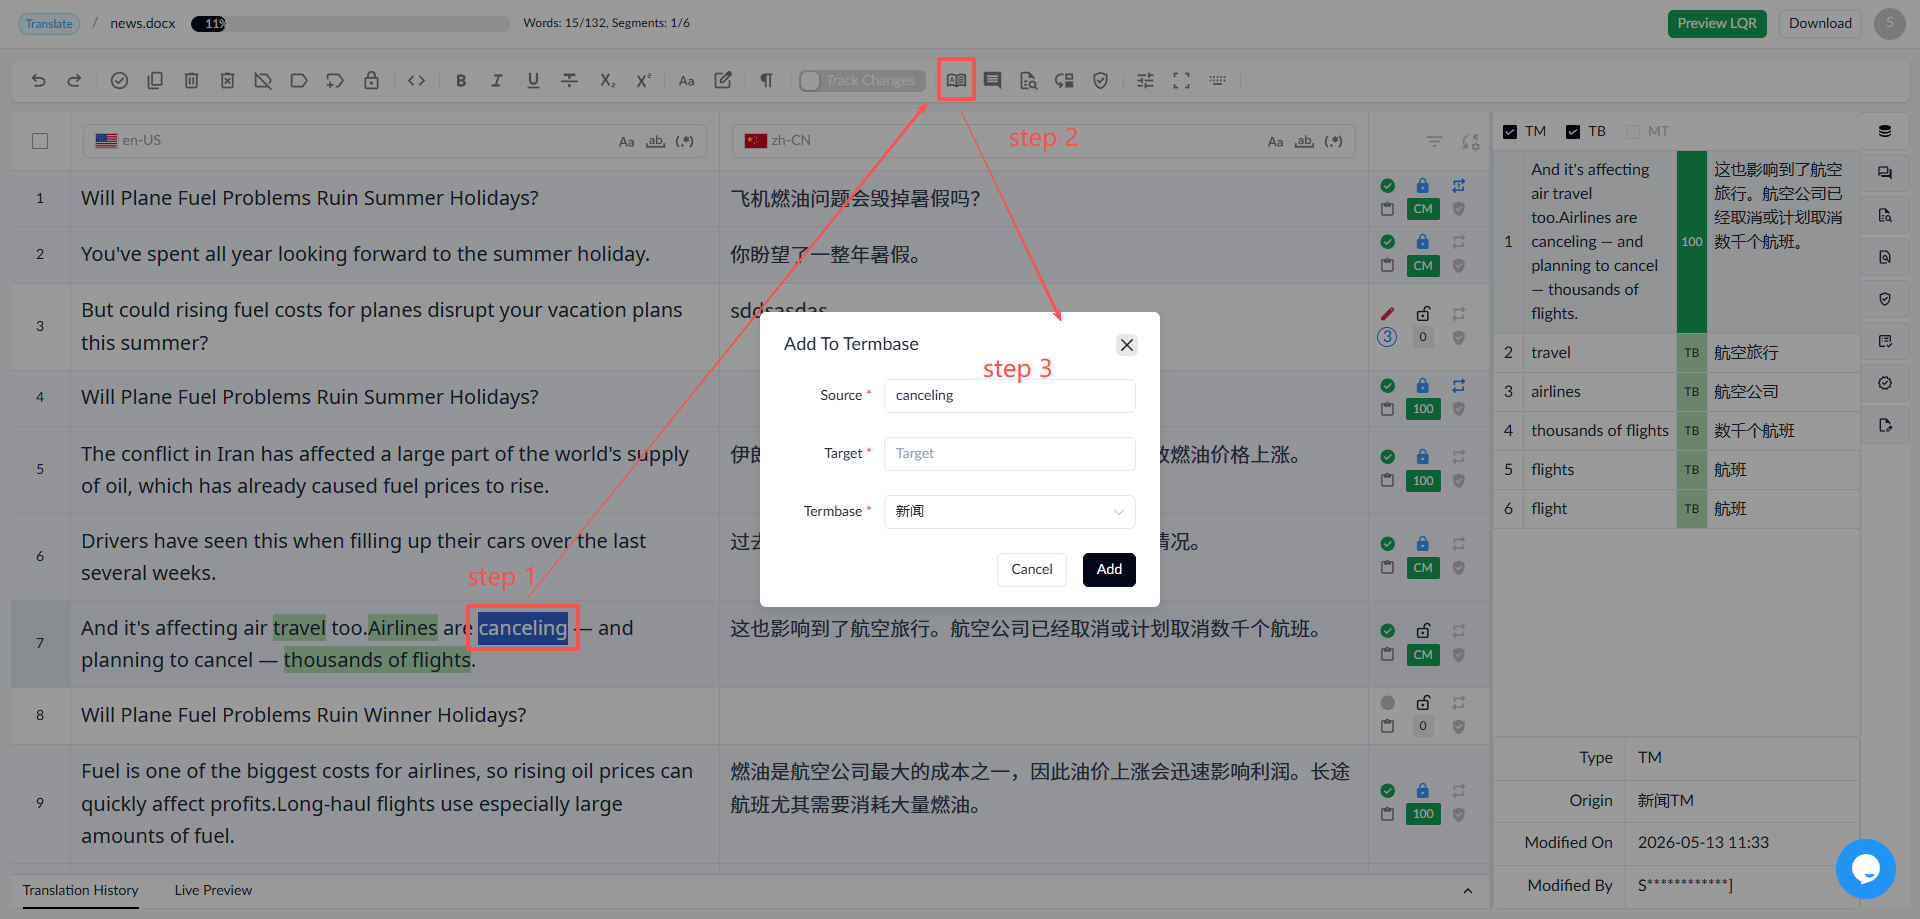
Task: Click the change case Aa toolbar icon
Action: (x=686, y=80)
